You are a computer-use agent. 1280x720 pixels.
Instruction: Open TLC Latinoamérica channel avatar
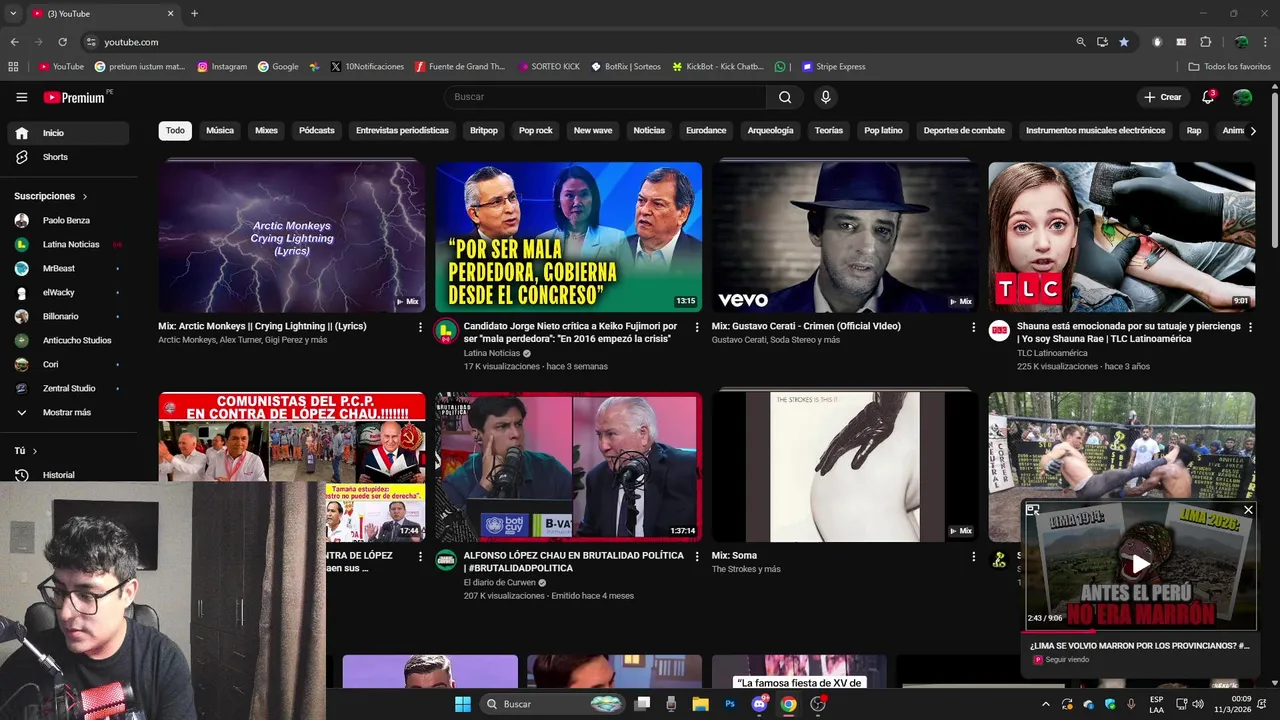(x=999, y=332)
